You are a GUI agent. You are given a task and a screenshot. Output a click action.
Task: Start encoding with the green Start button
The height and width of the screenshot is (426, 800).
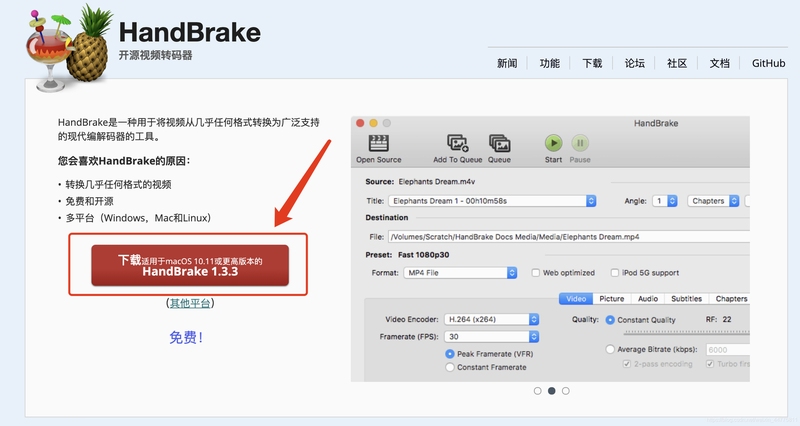(x=554, y=143)
